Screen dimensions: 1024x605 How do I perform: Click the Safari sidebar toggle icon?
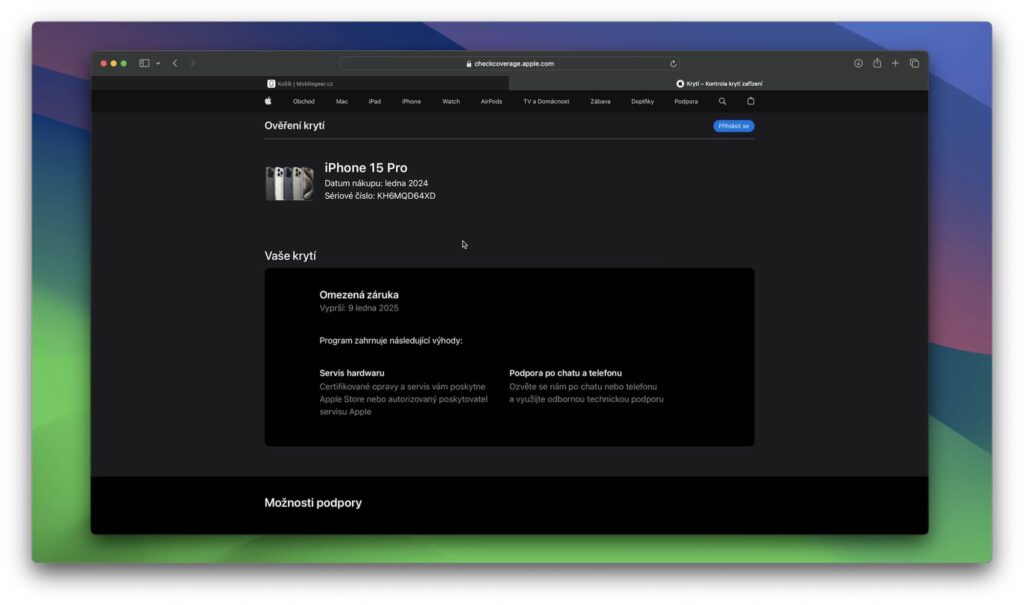[144, 63]
